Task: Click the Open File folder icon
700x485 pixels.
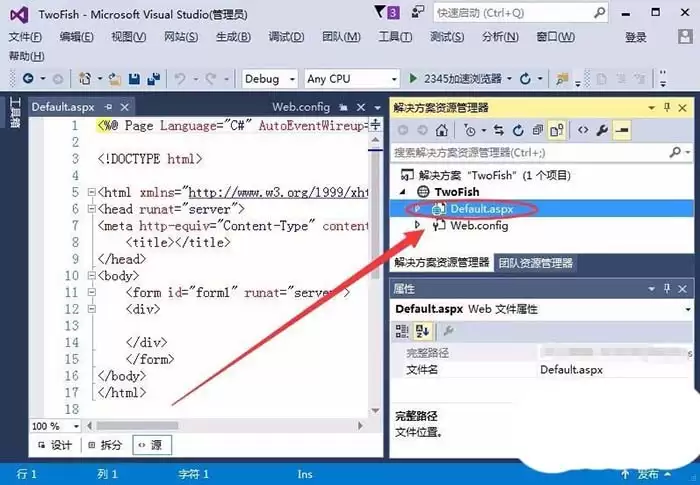Action: (x=115, y=79)
